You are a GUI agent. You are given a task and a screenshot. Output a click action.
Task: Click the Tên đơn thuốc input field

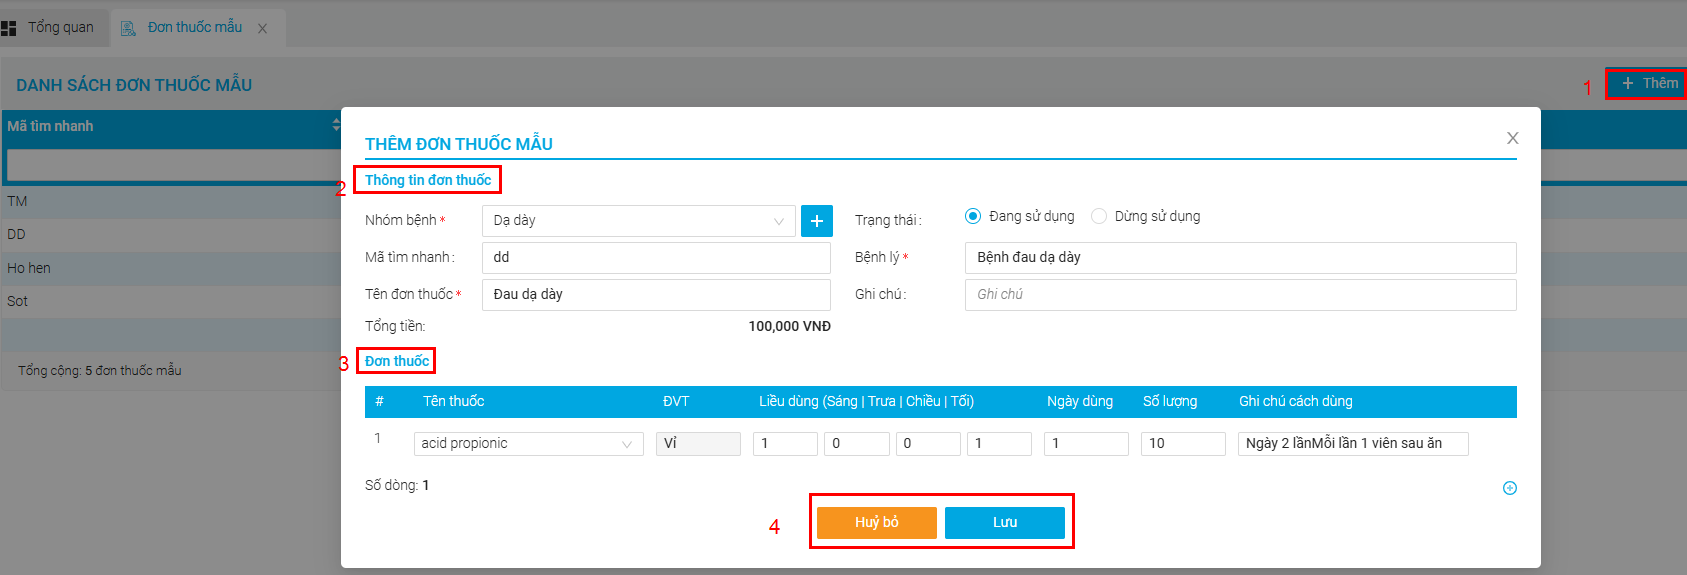(x=656, y=295)
